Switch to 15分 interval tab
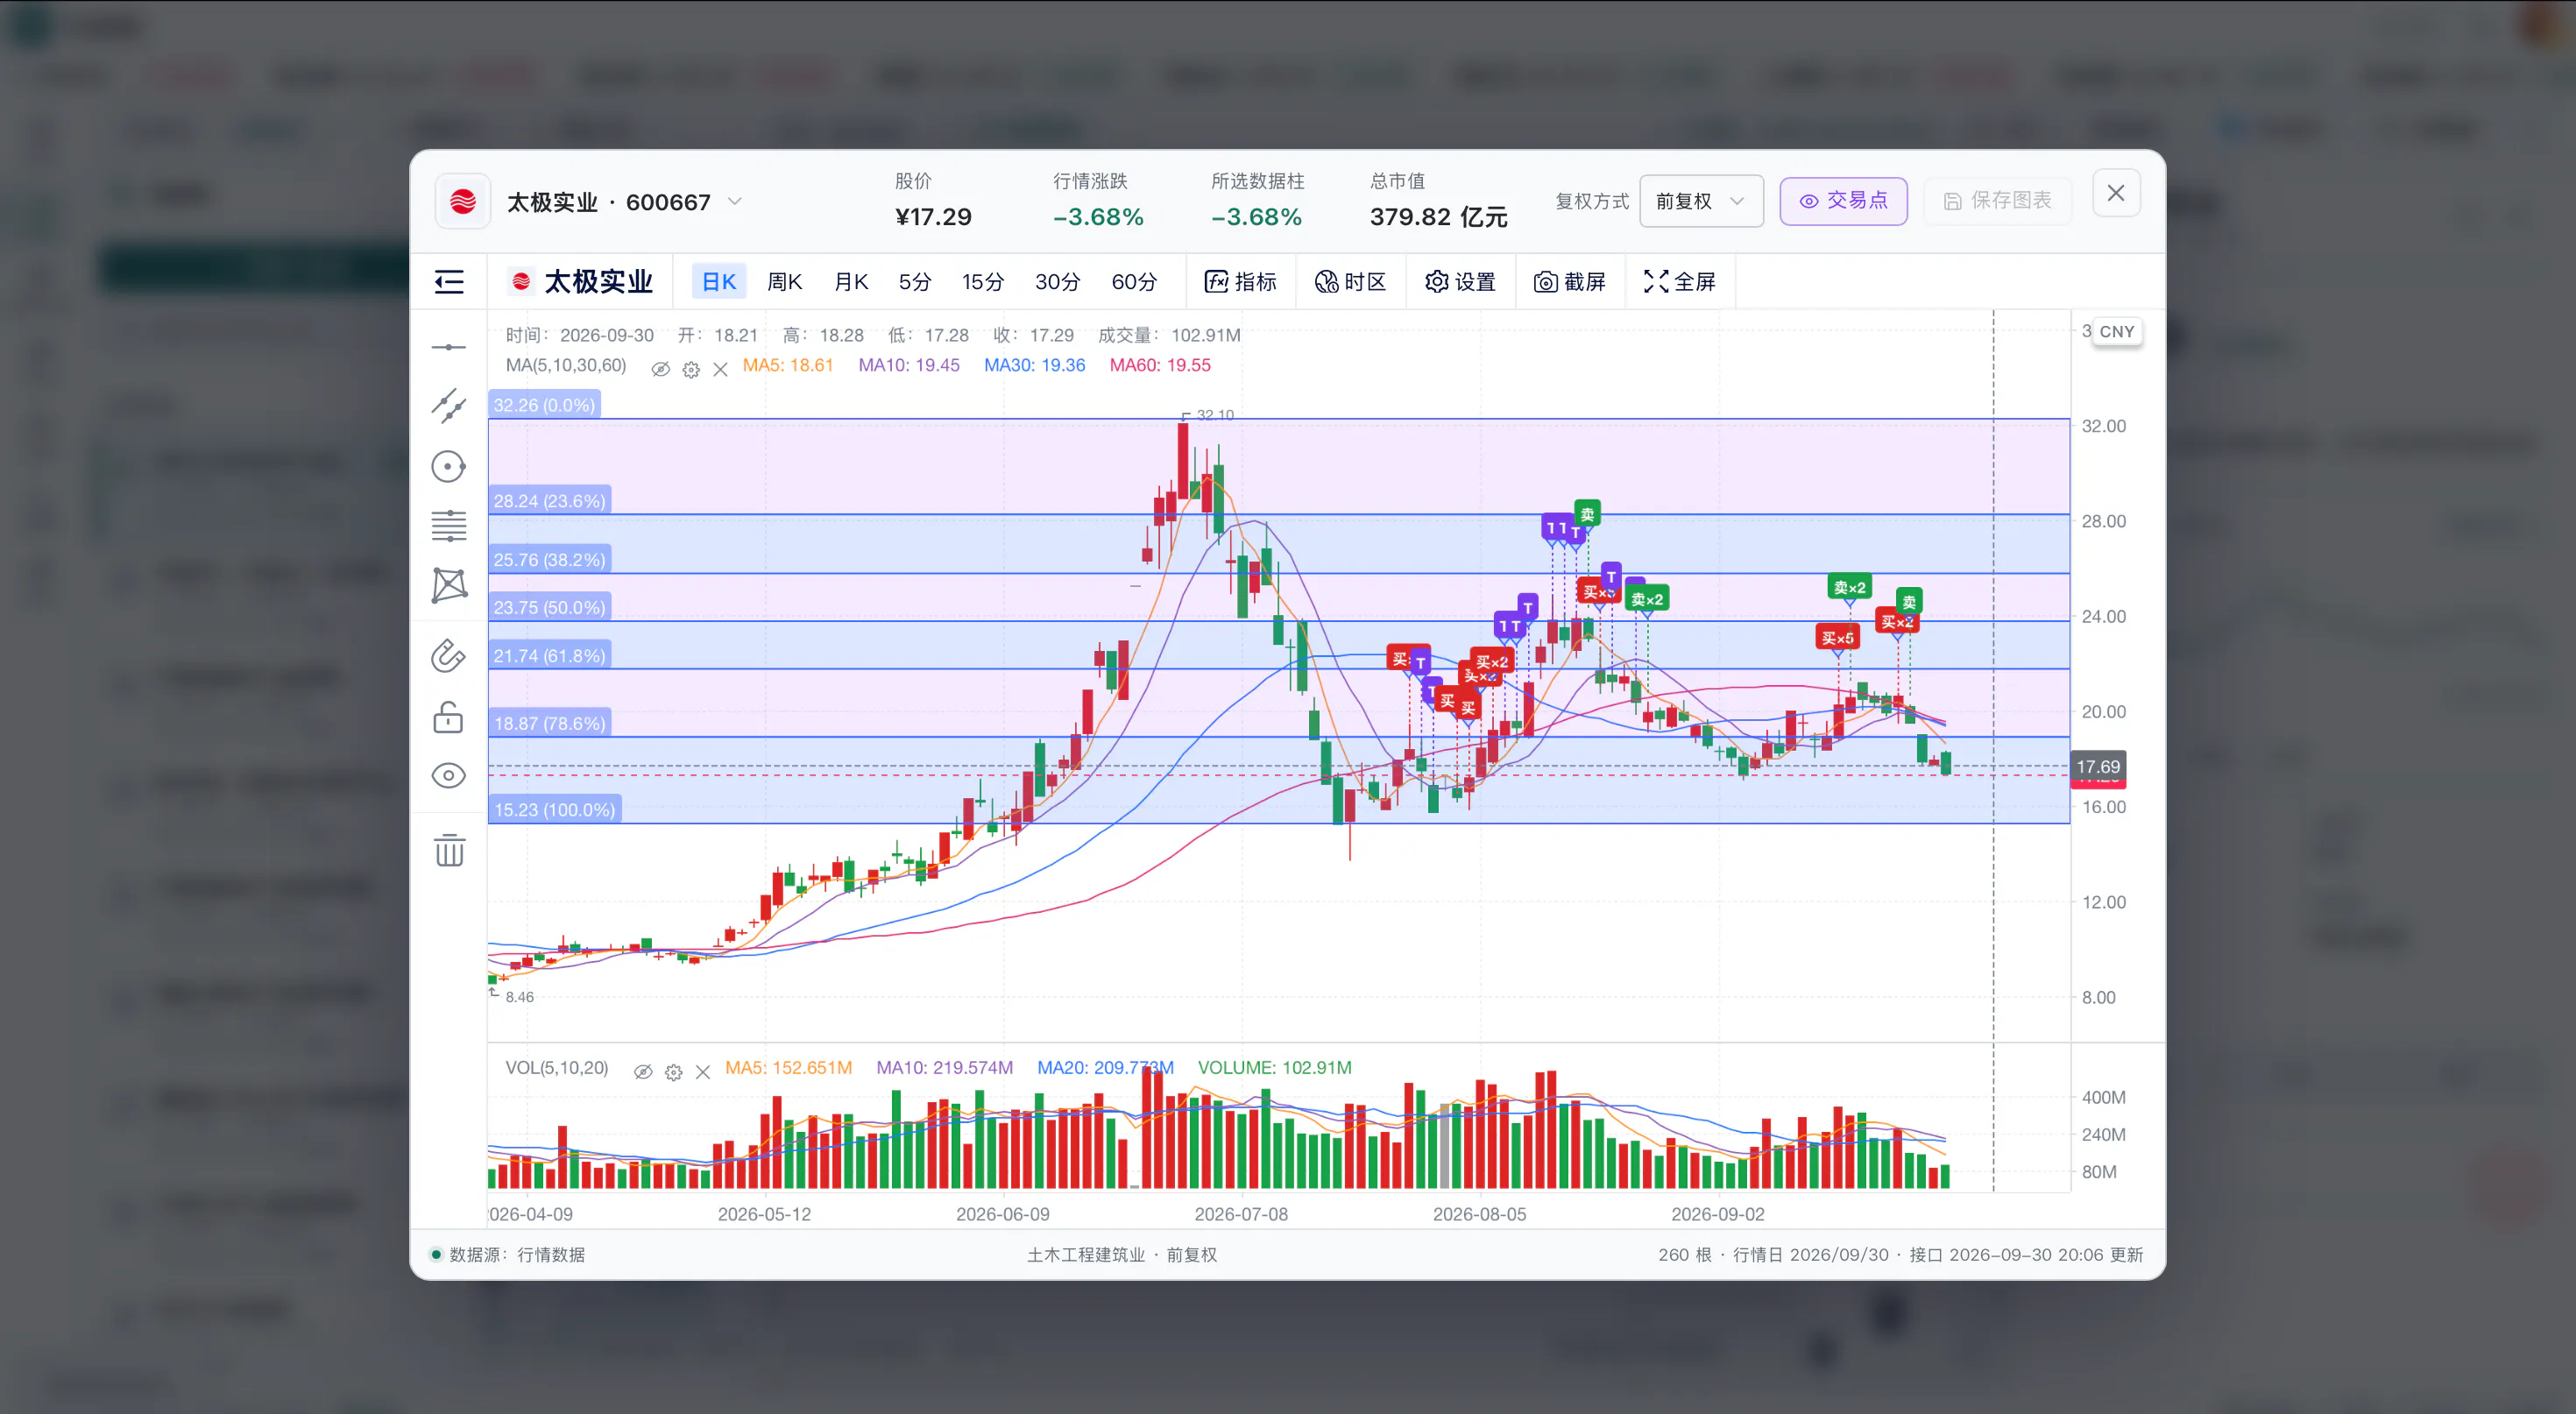 click(983, 282)
